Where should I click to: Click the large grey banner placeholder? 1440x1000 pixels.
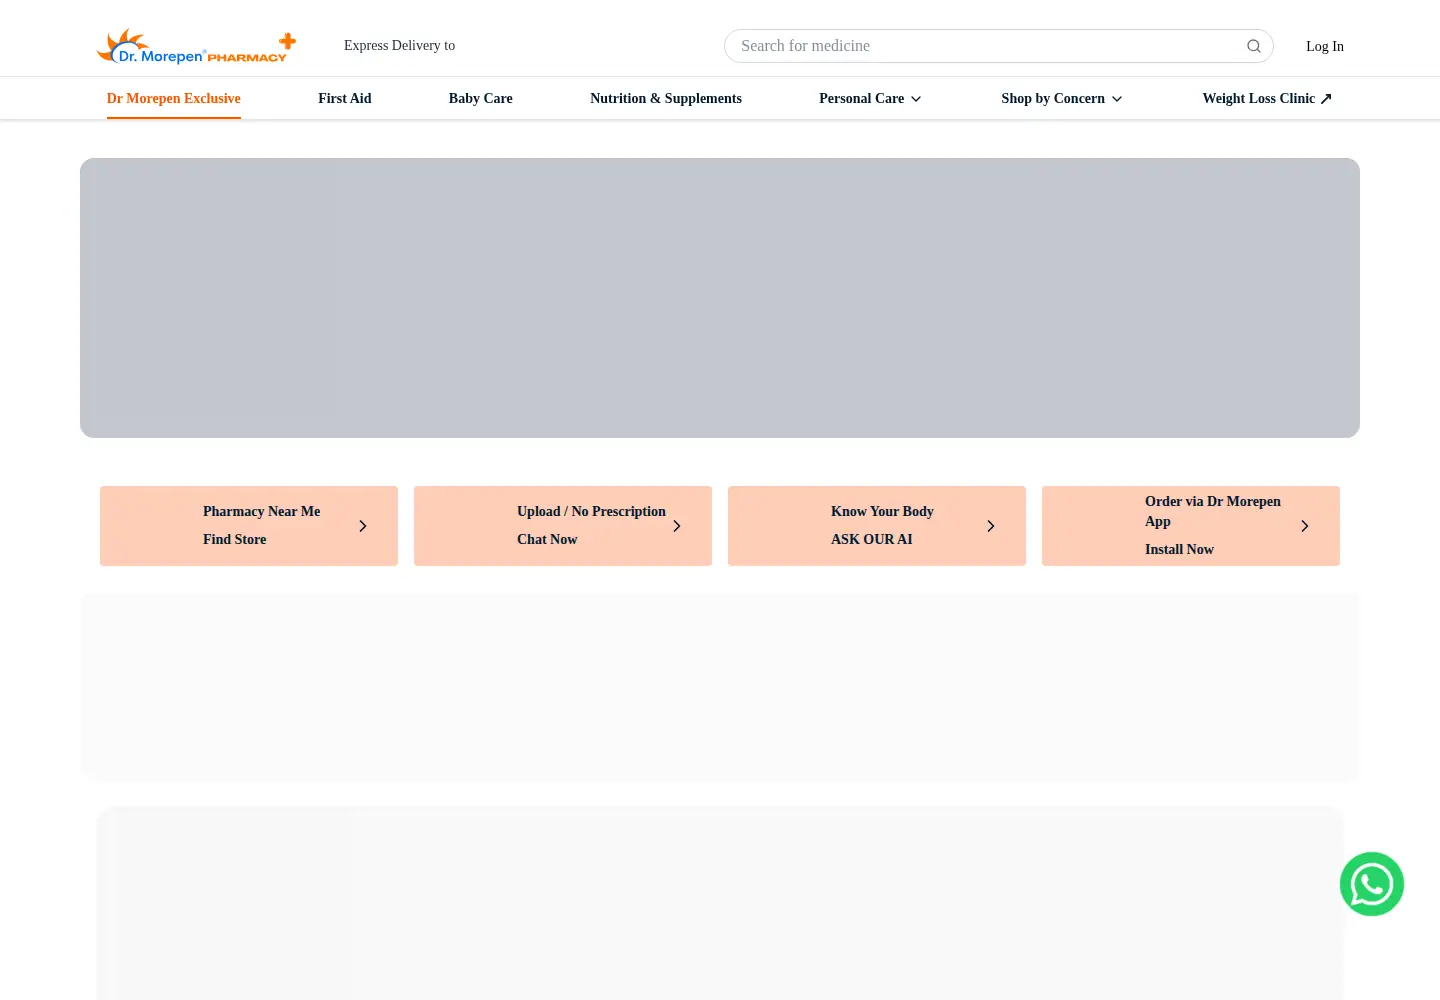tap(720, 298)
